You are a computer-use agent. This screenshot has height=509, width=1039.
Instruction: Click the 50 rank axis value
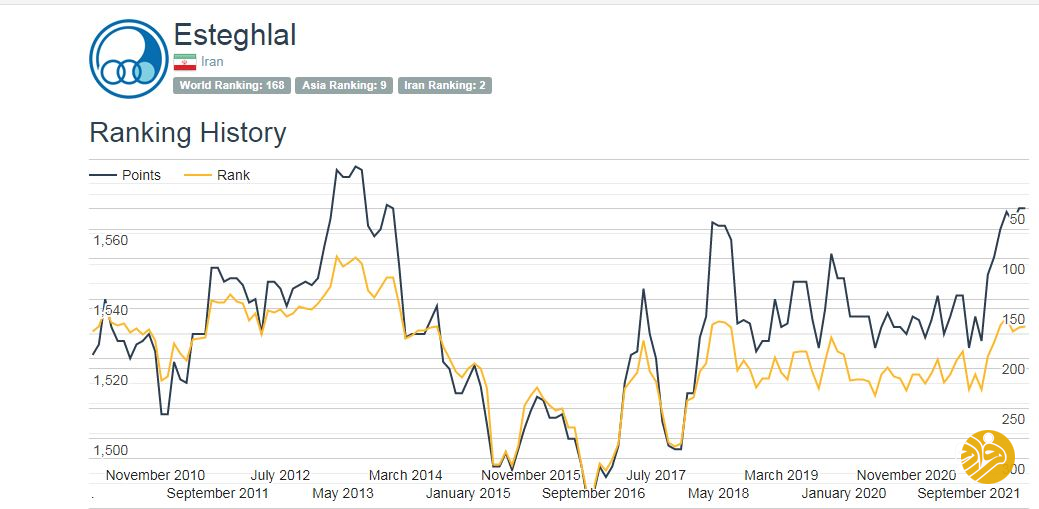pos(1017,219)
